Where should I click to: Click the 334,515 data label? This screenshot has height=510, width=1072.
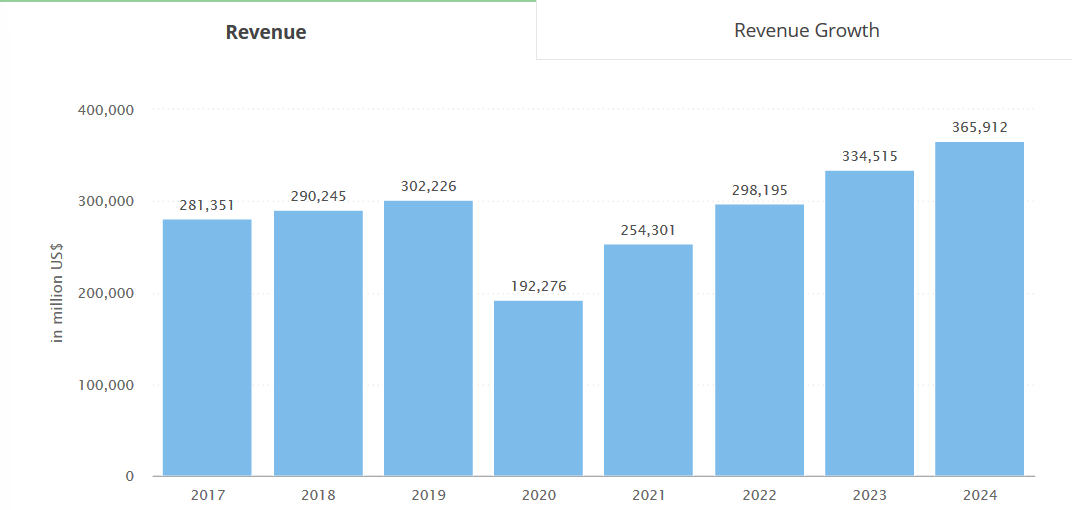click(x=869, y=156)
